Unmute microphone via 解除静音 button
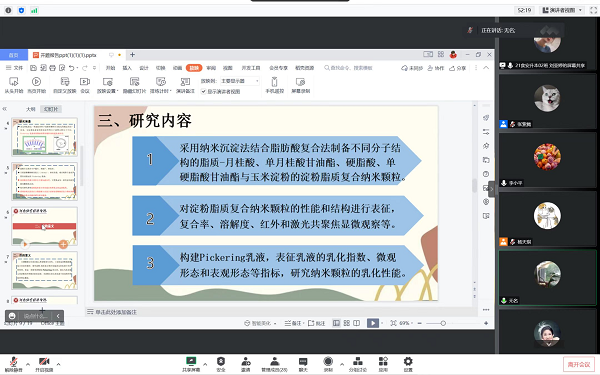The image size is (600, 375). (13, 364)
